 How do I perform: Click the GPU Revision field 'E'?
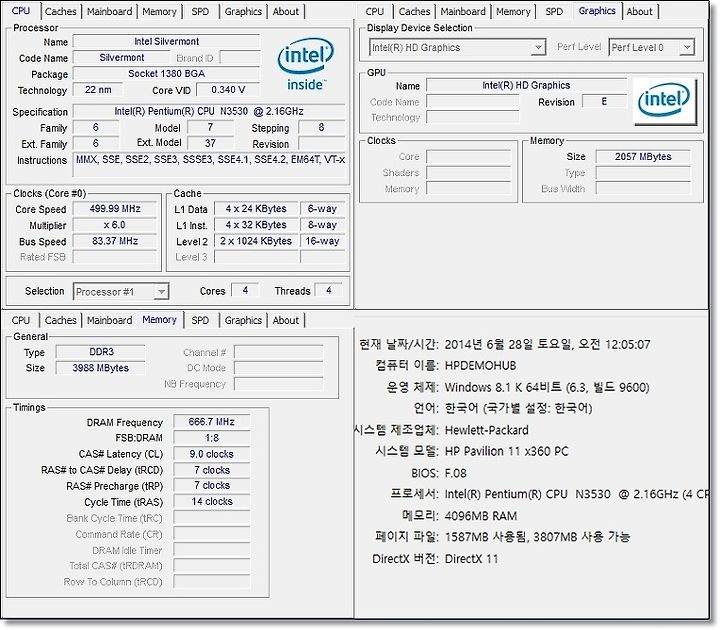[x=604, y=101]
